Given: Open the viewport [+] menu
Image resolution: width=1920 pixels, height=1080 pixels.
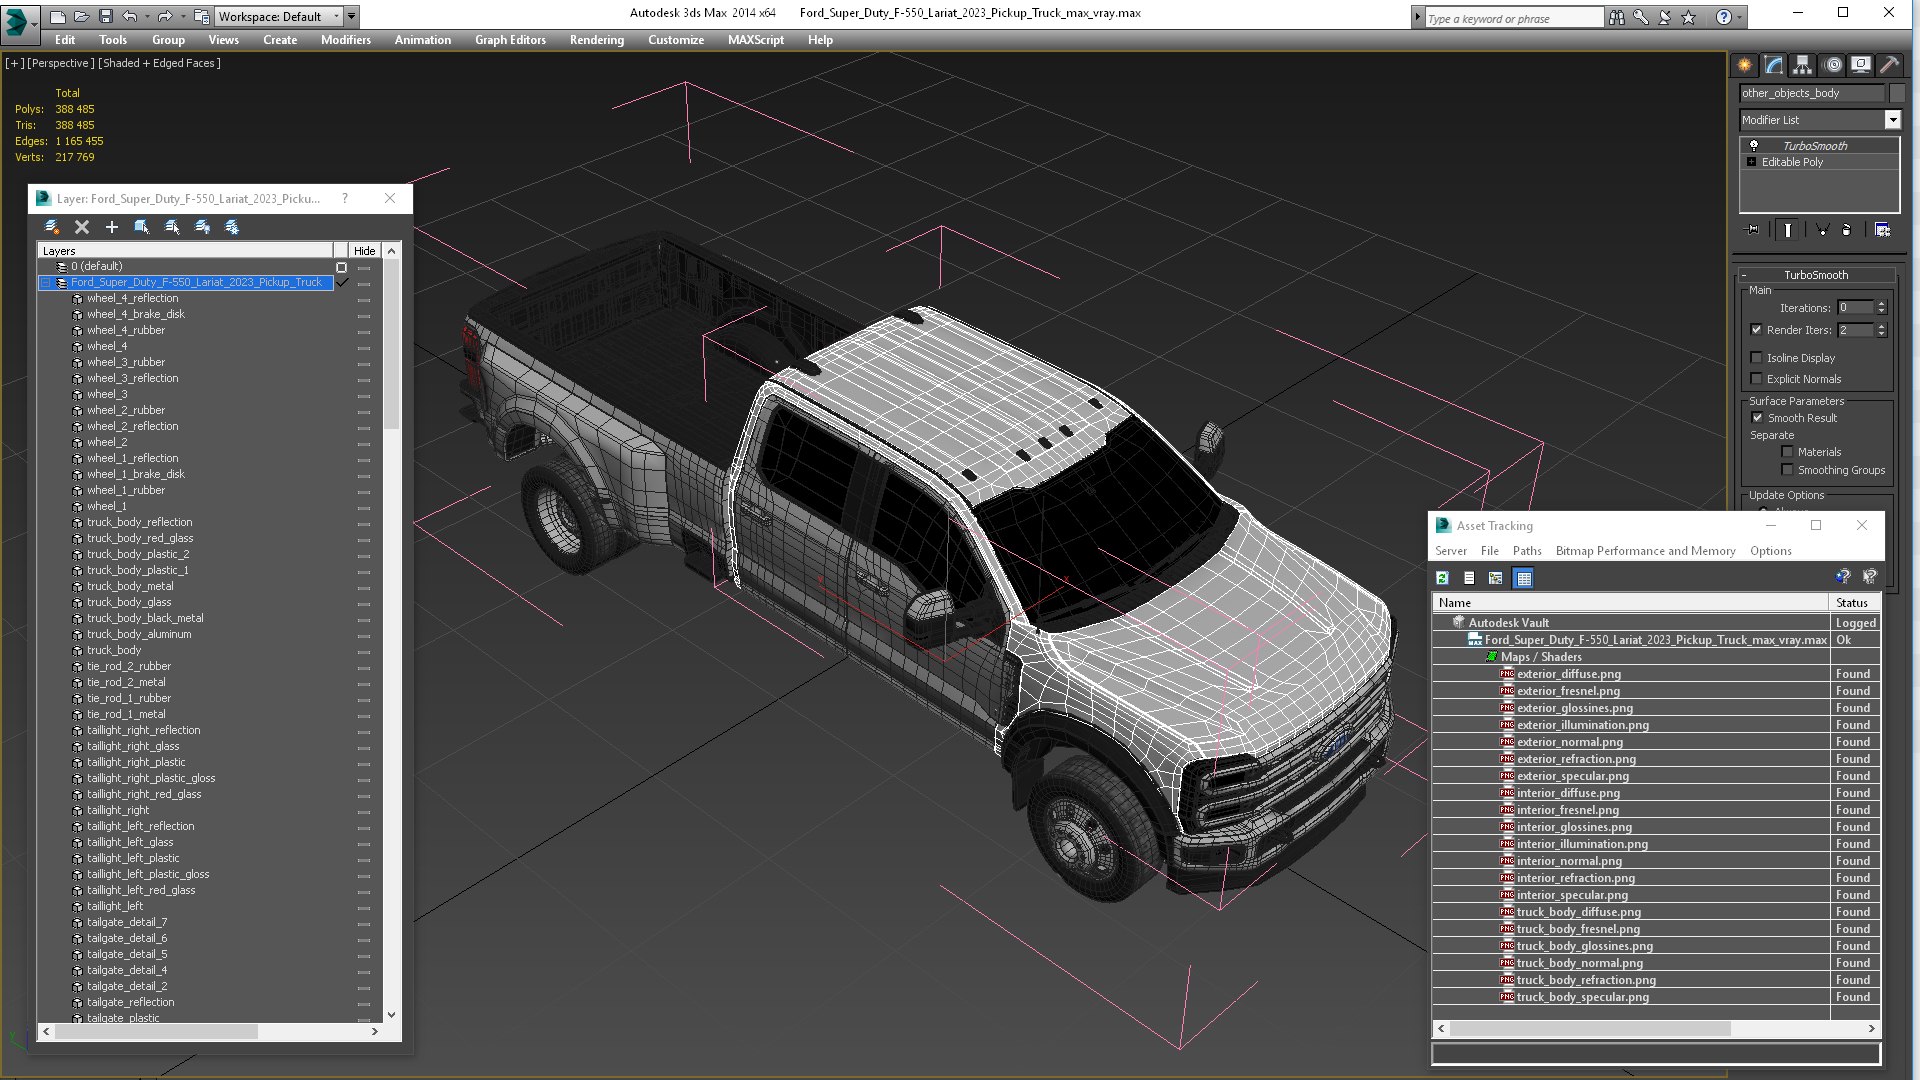Looking at the screenshot, I should pyautogui.click(x=14, y=63).
